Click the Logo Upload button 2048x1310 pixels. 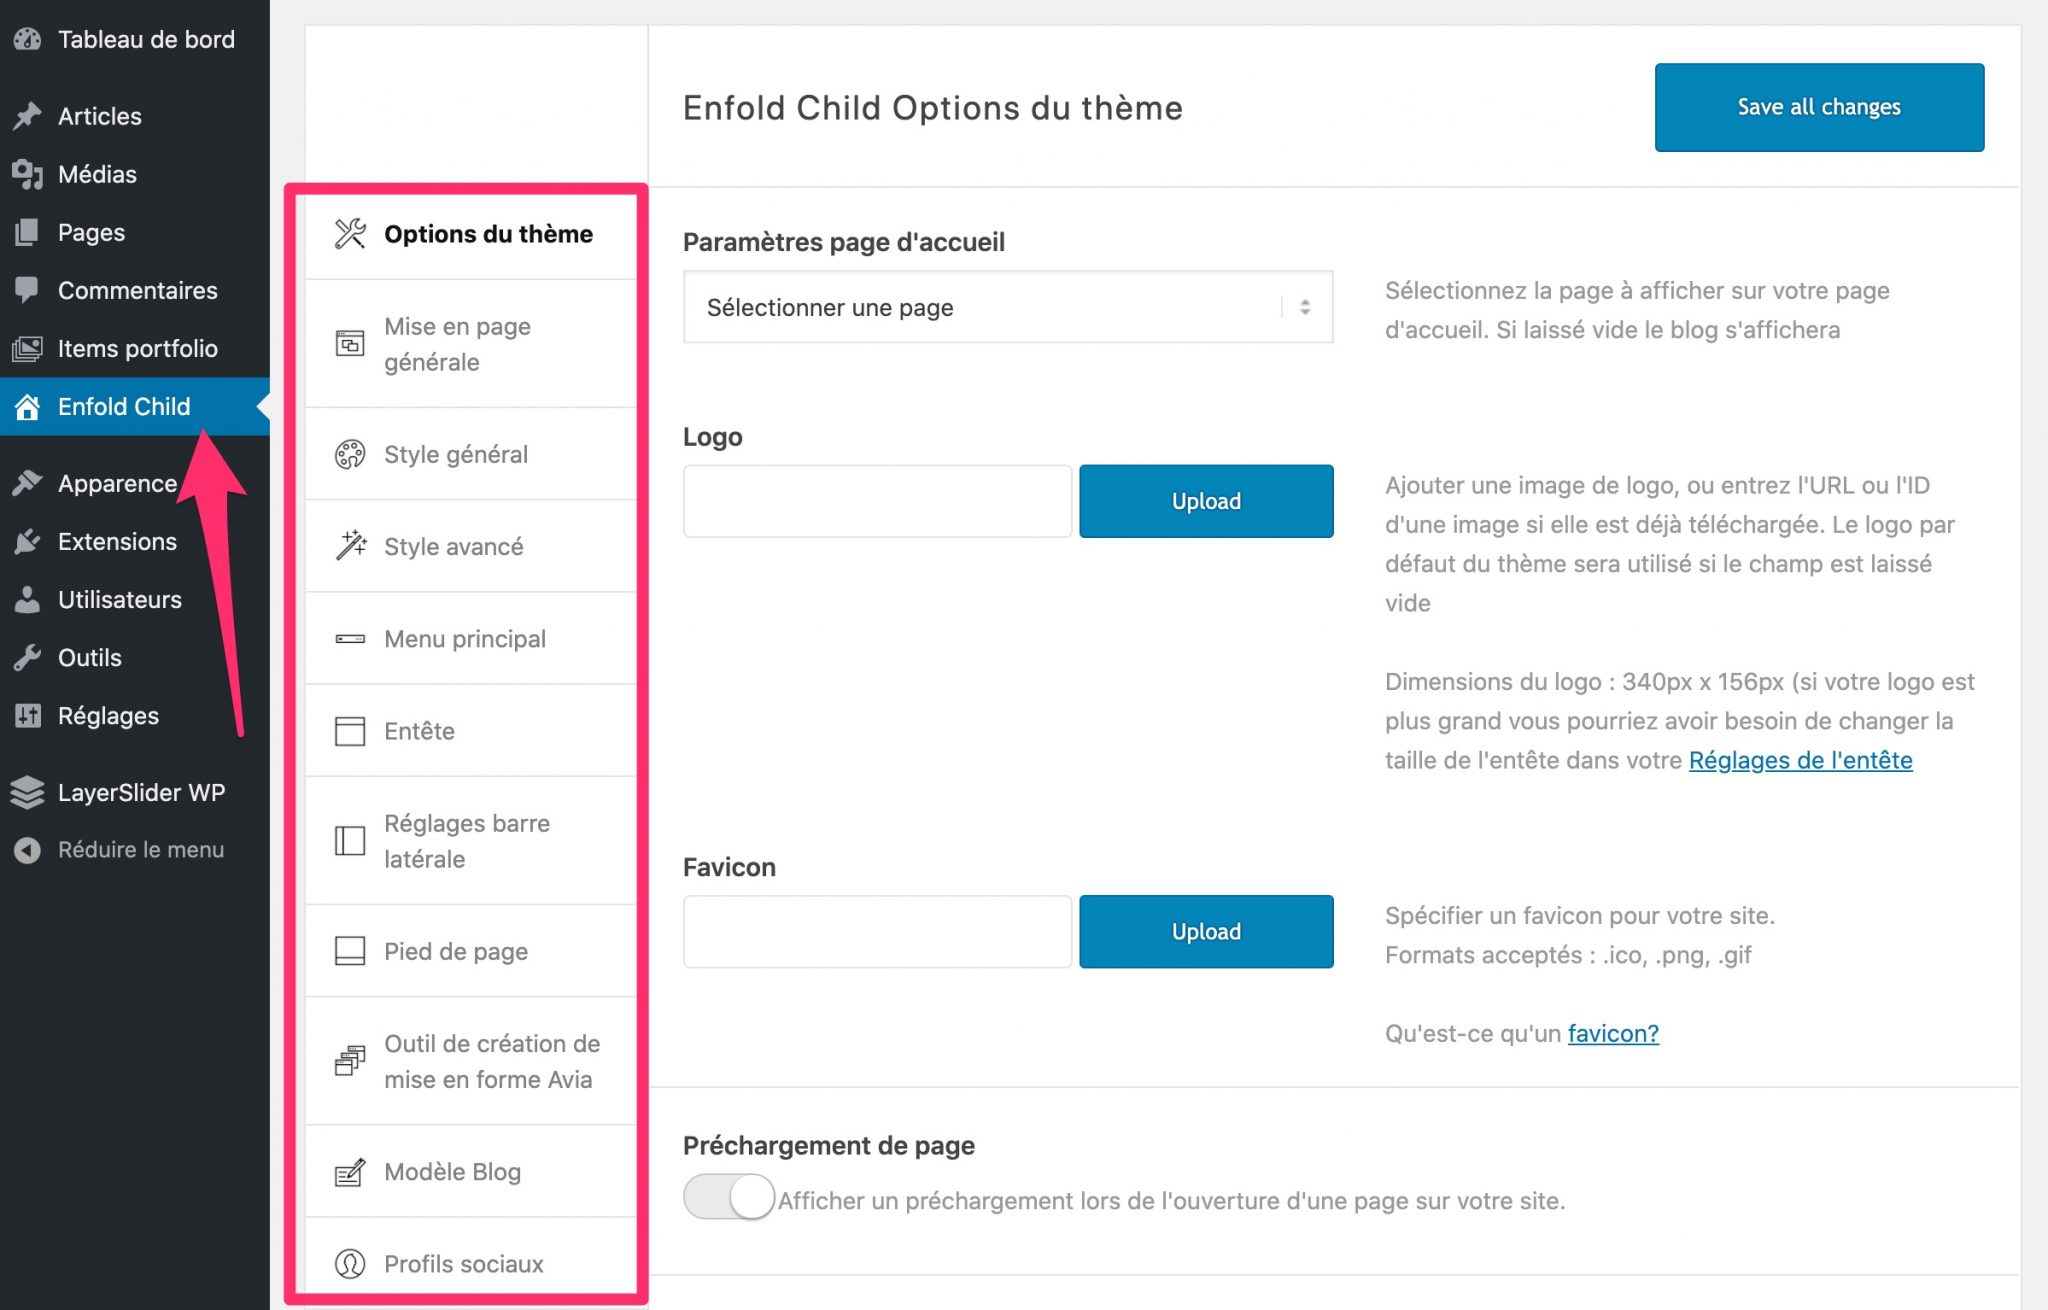tap(1205, 501)
